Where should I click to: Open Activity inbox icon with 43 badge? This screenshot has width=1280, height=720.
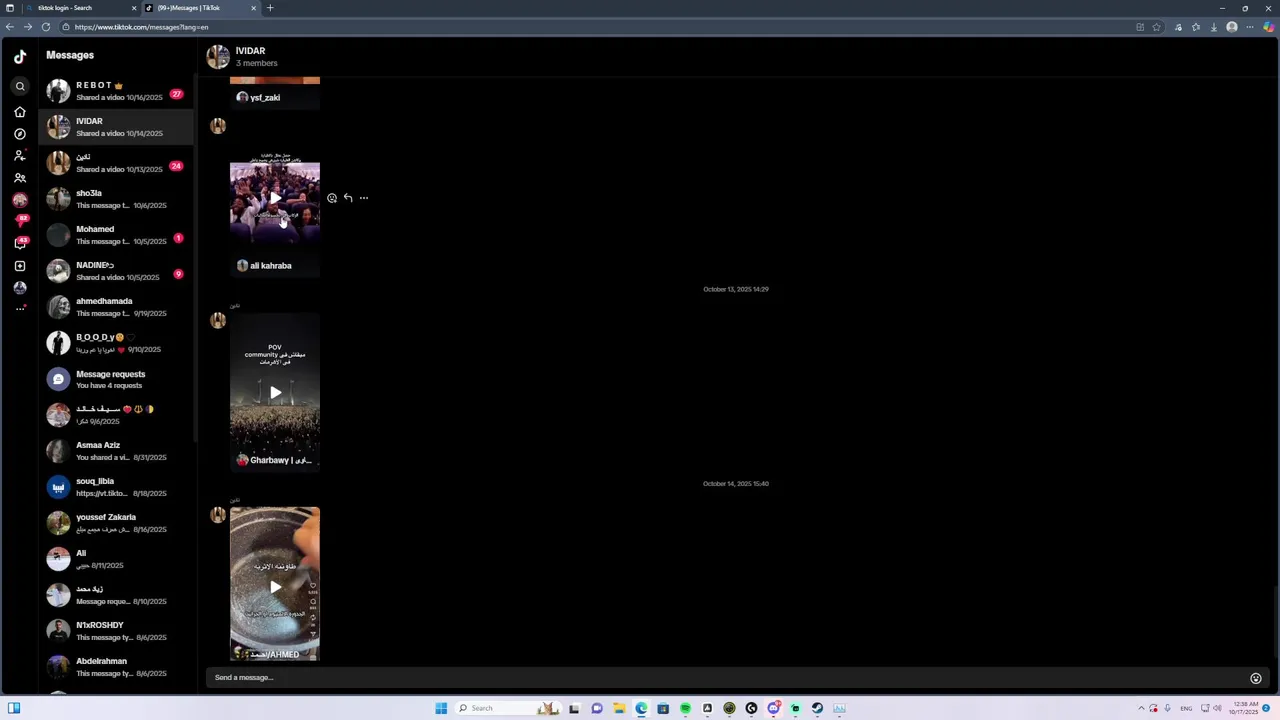pyautogui.click(x=21, y=243)
